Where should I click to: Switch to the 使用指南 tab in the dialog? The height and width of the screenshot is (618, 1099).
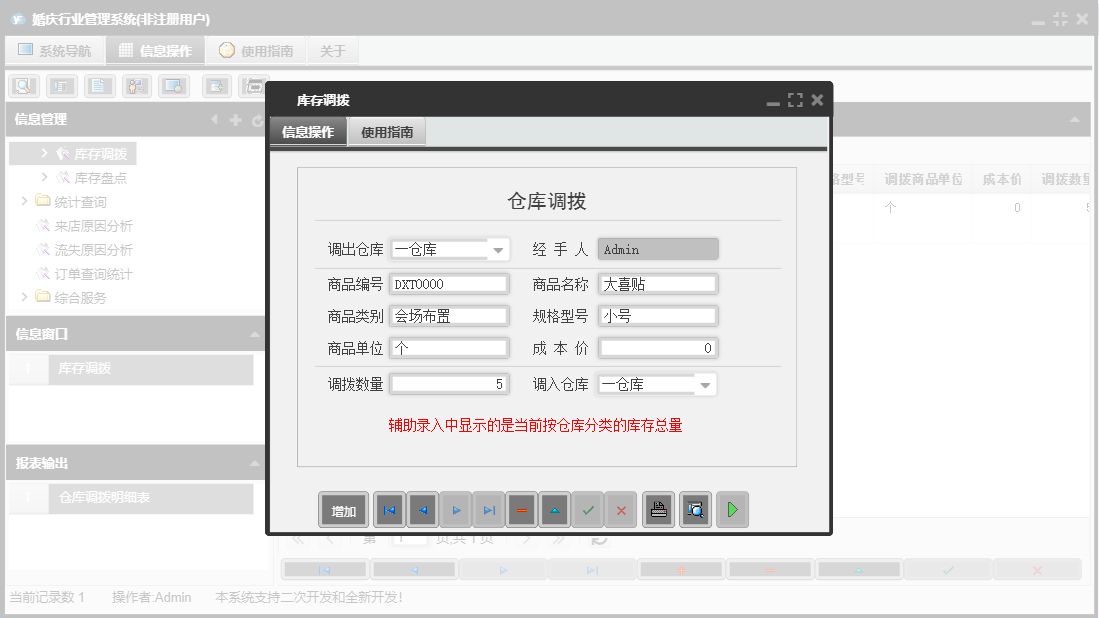pos(386,131)
